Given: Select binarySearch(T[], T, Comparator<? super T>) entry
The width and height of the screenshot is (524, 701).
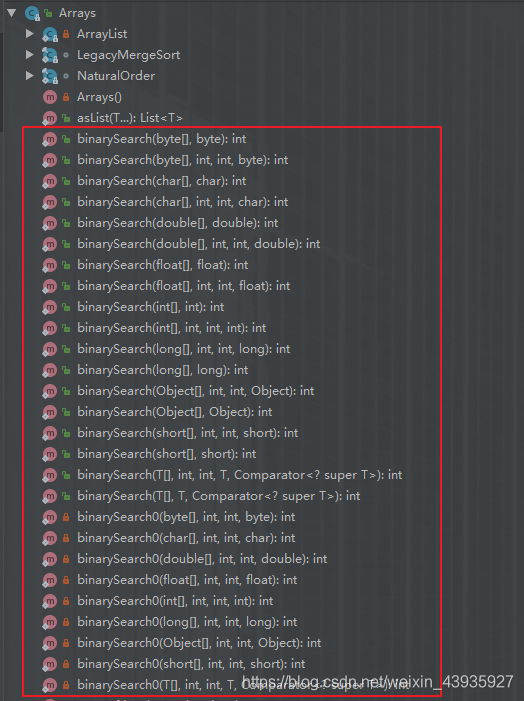Looking at the screenshot, I should coord(219,496).
